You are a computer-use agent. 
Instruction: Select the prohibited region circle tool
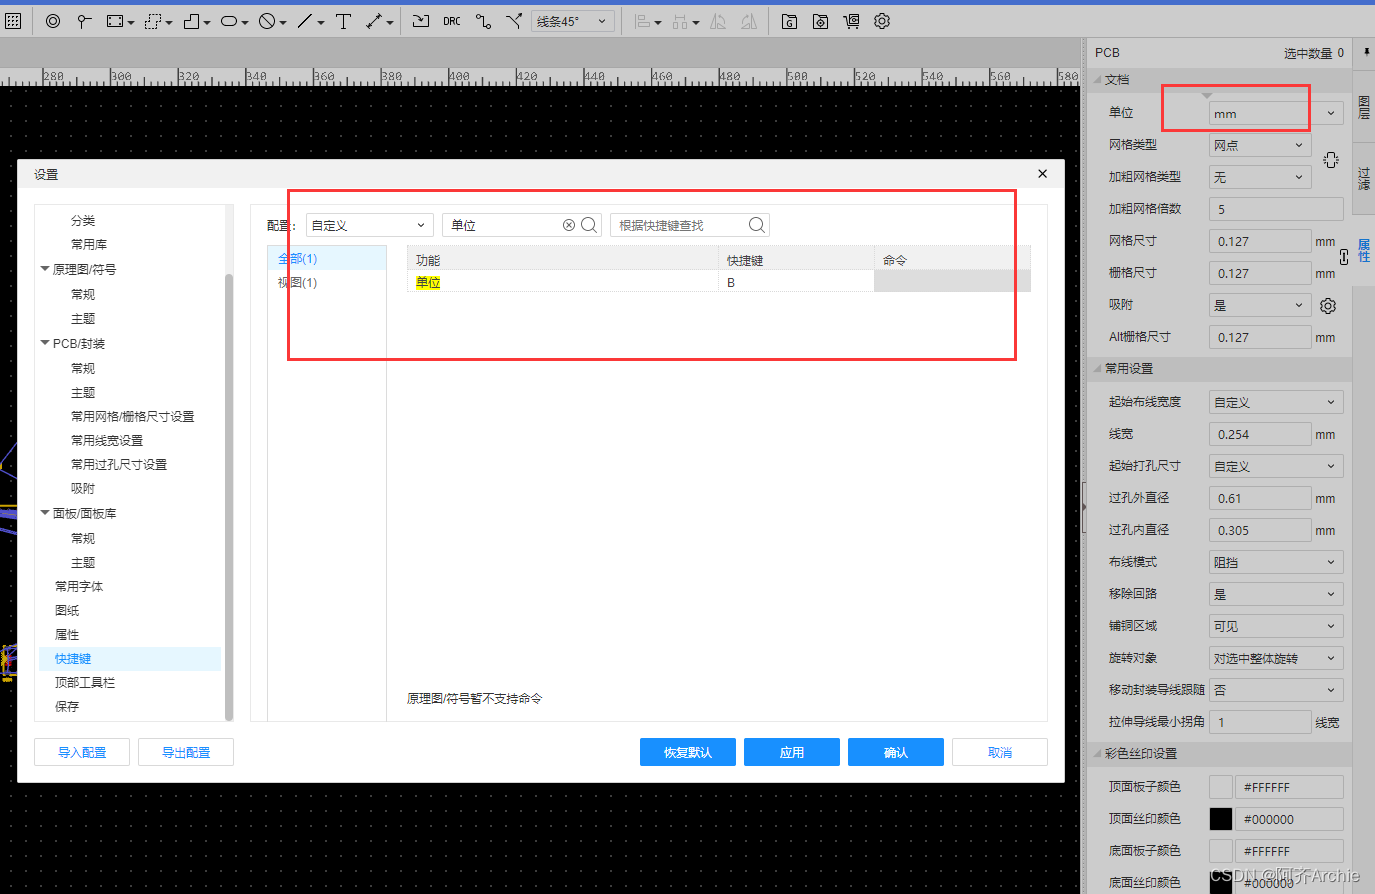(x=267, y=21)
